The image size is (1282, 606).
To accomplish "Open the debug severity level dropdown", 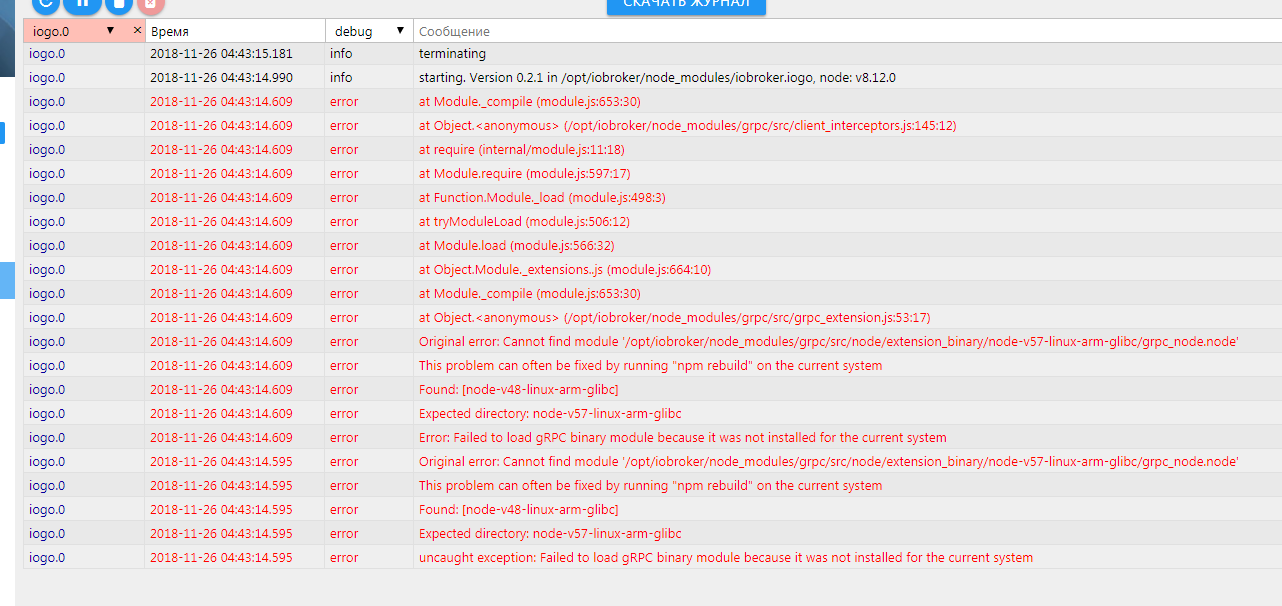I will coord(399,31).
